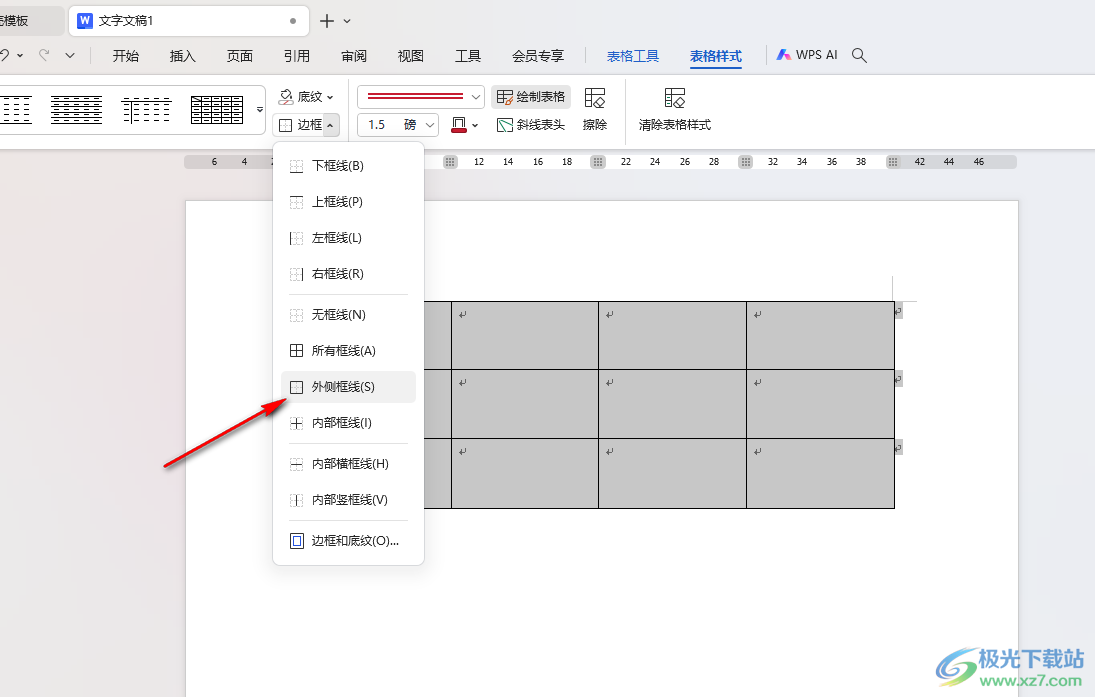Select the diagonal header (斜线表头) tool
1095x697 pixels.
coord(531,125)
